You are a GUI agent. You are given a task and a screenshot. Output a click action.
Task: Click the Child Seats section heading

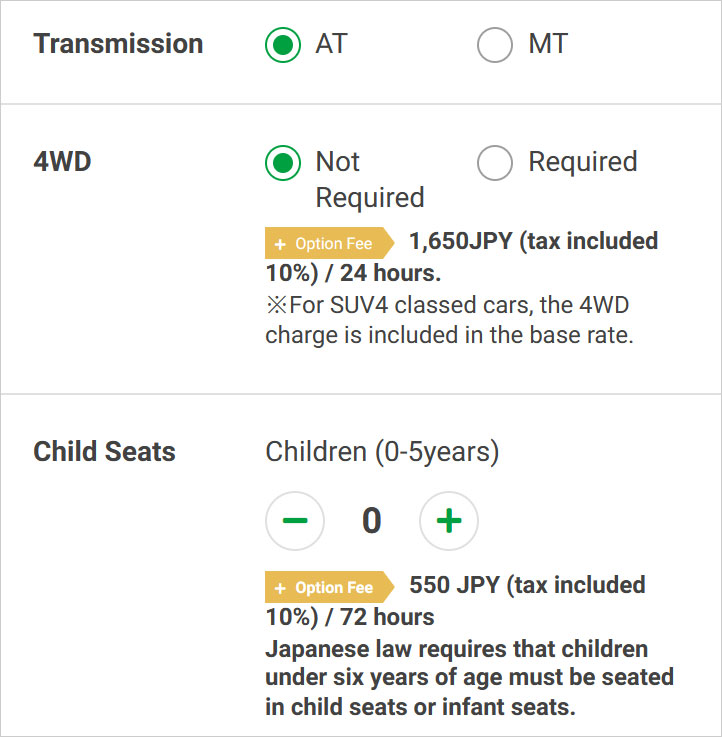pyautogui.click(x=104, y=452)
